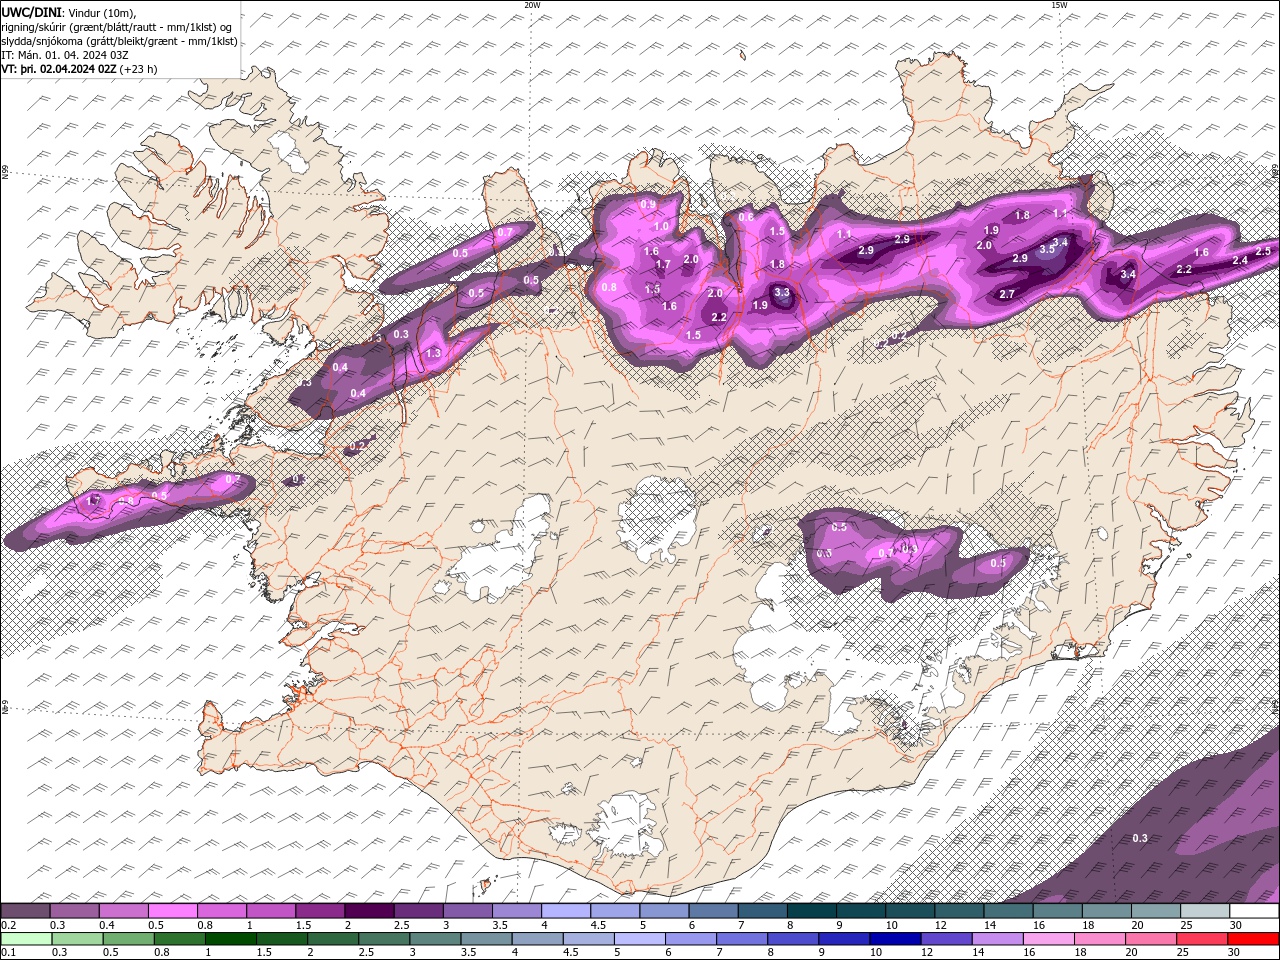Click the VT valid time 02.04.2024 02Z line

(x=79, y=69)
